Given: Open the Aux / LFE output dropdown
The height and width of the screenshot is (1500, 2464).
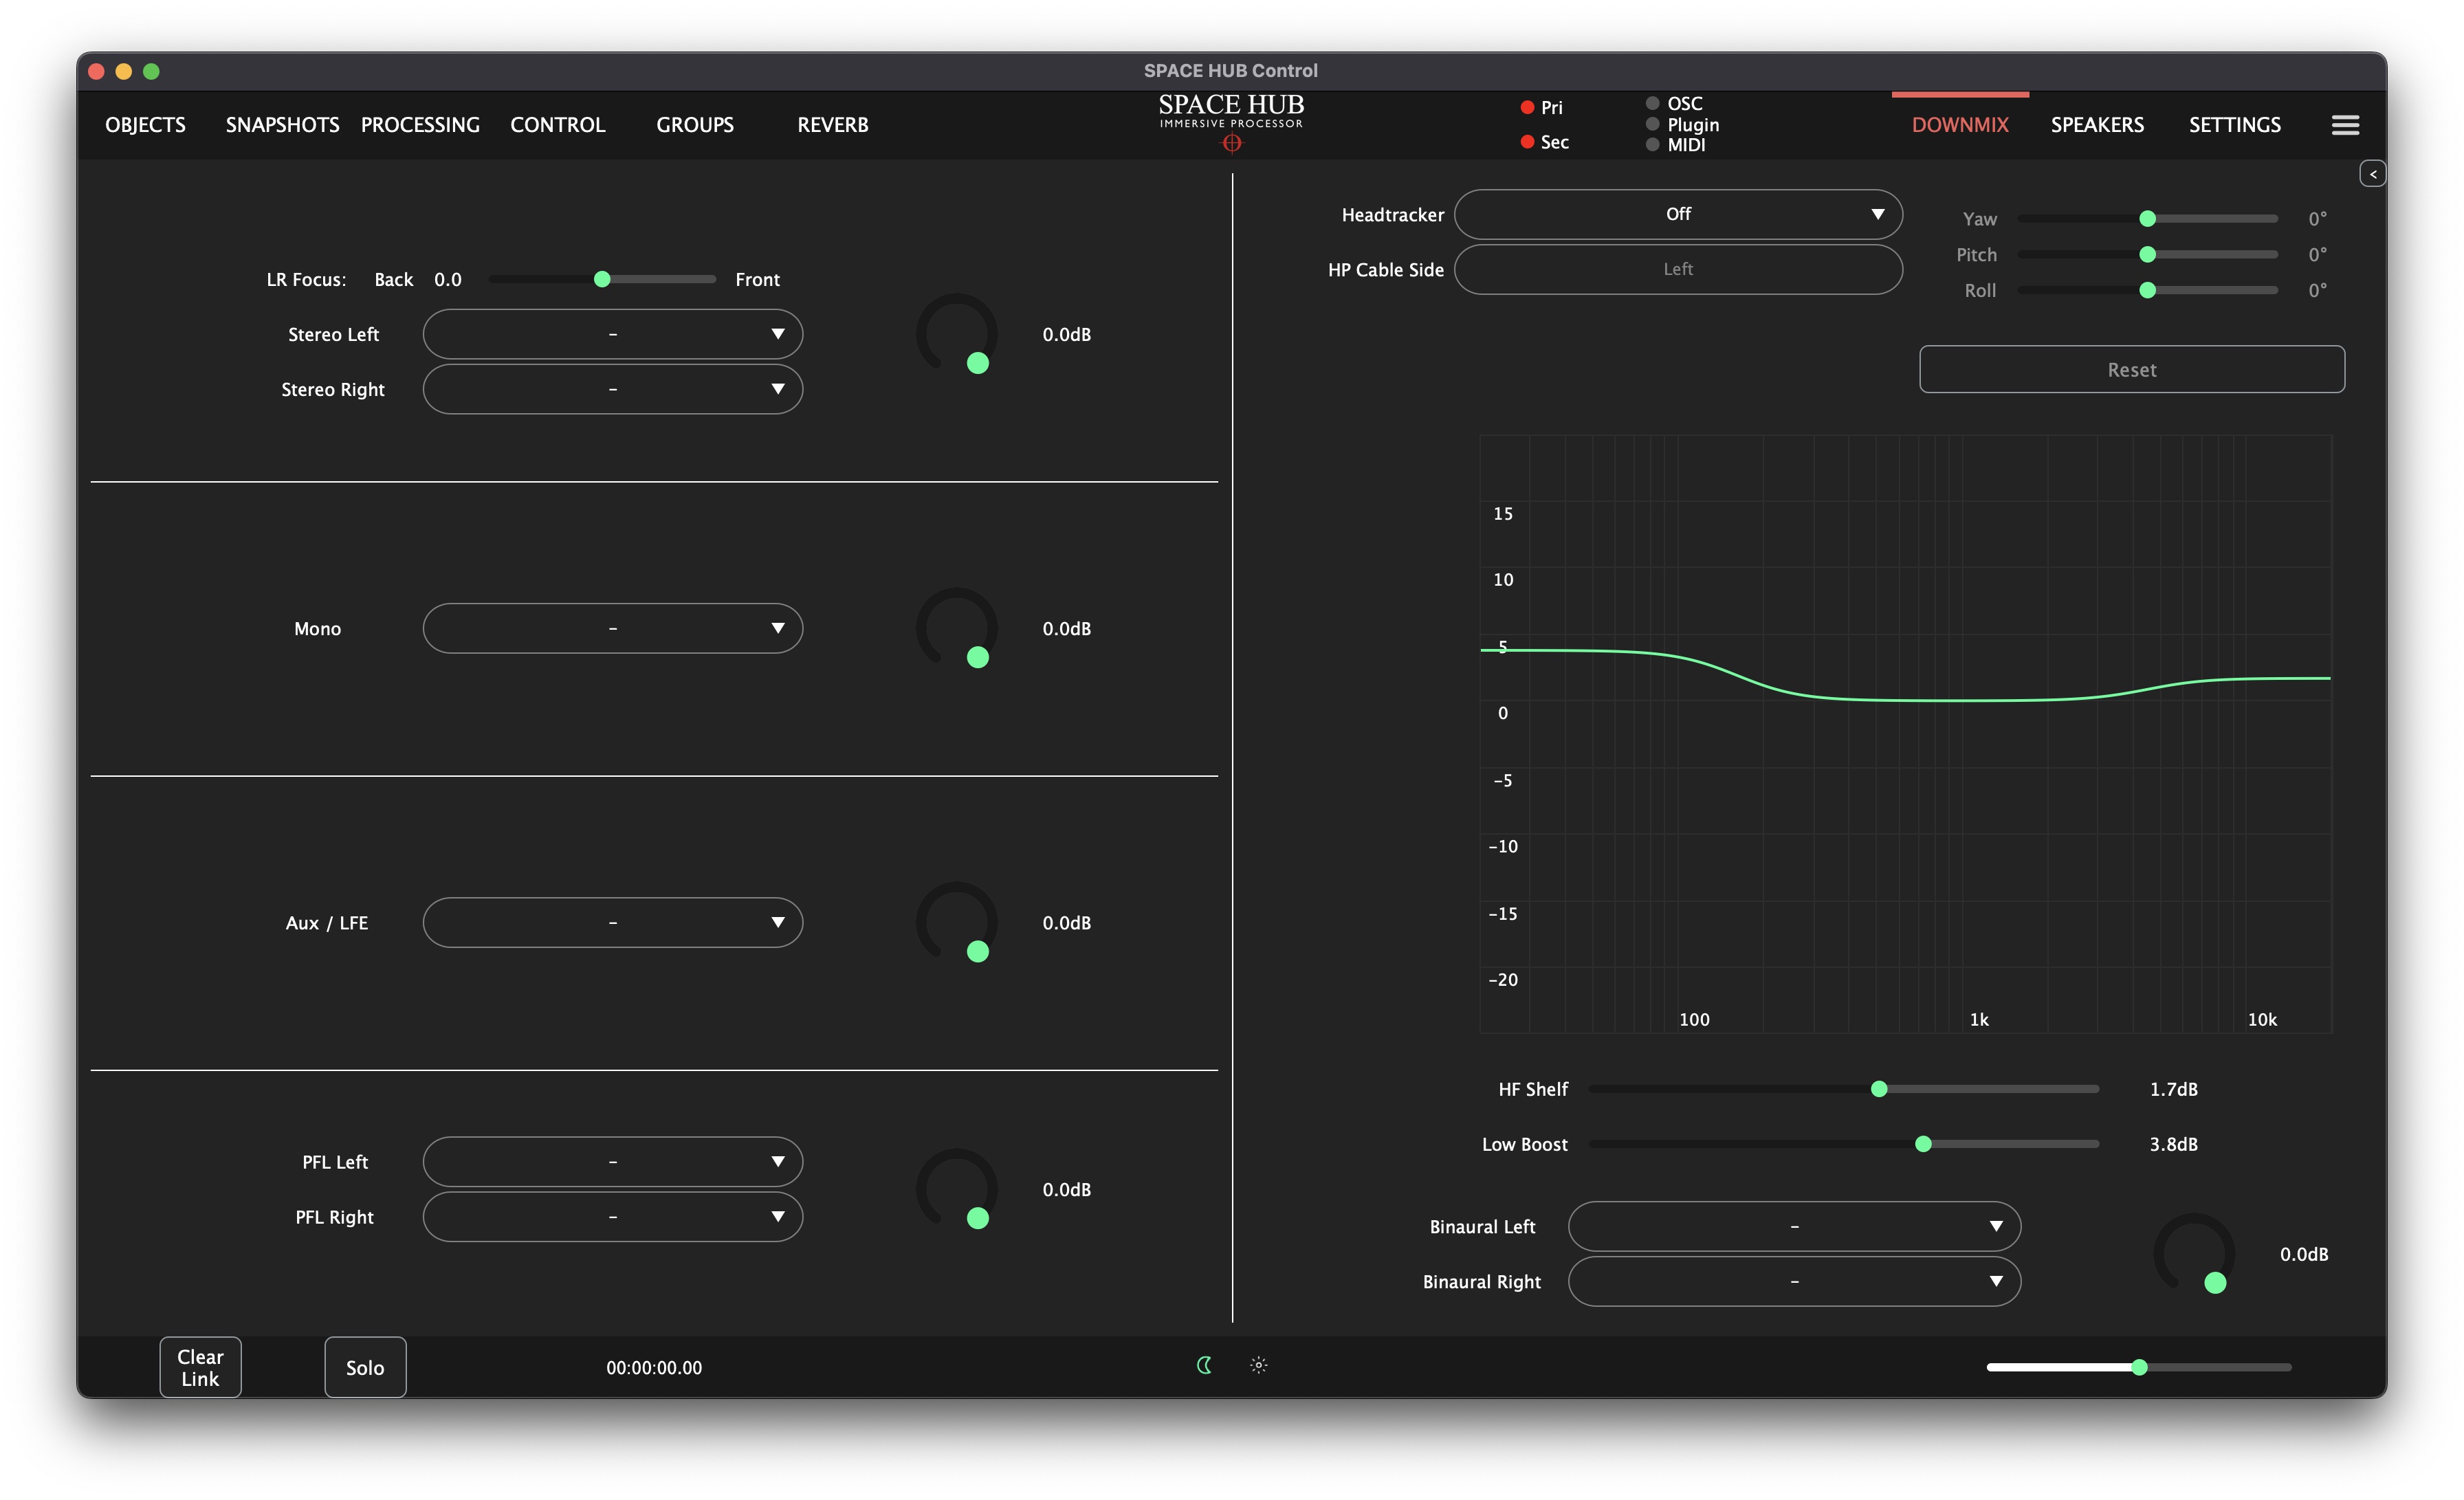Looking at the screenshot, I should click(x=613, y=922).
